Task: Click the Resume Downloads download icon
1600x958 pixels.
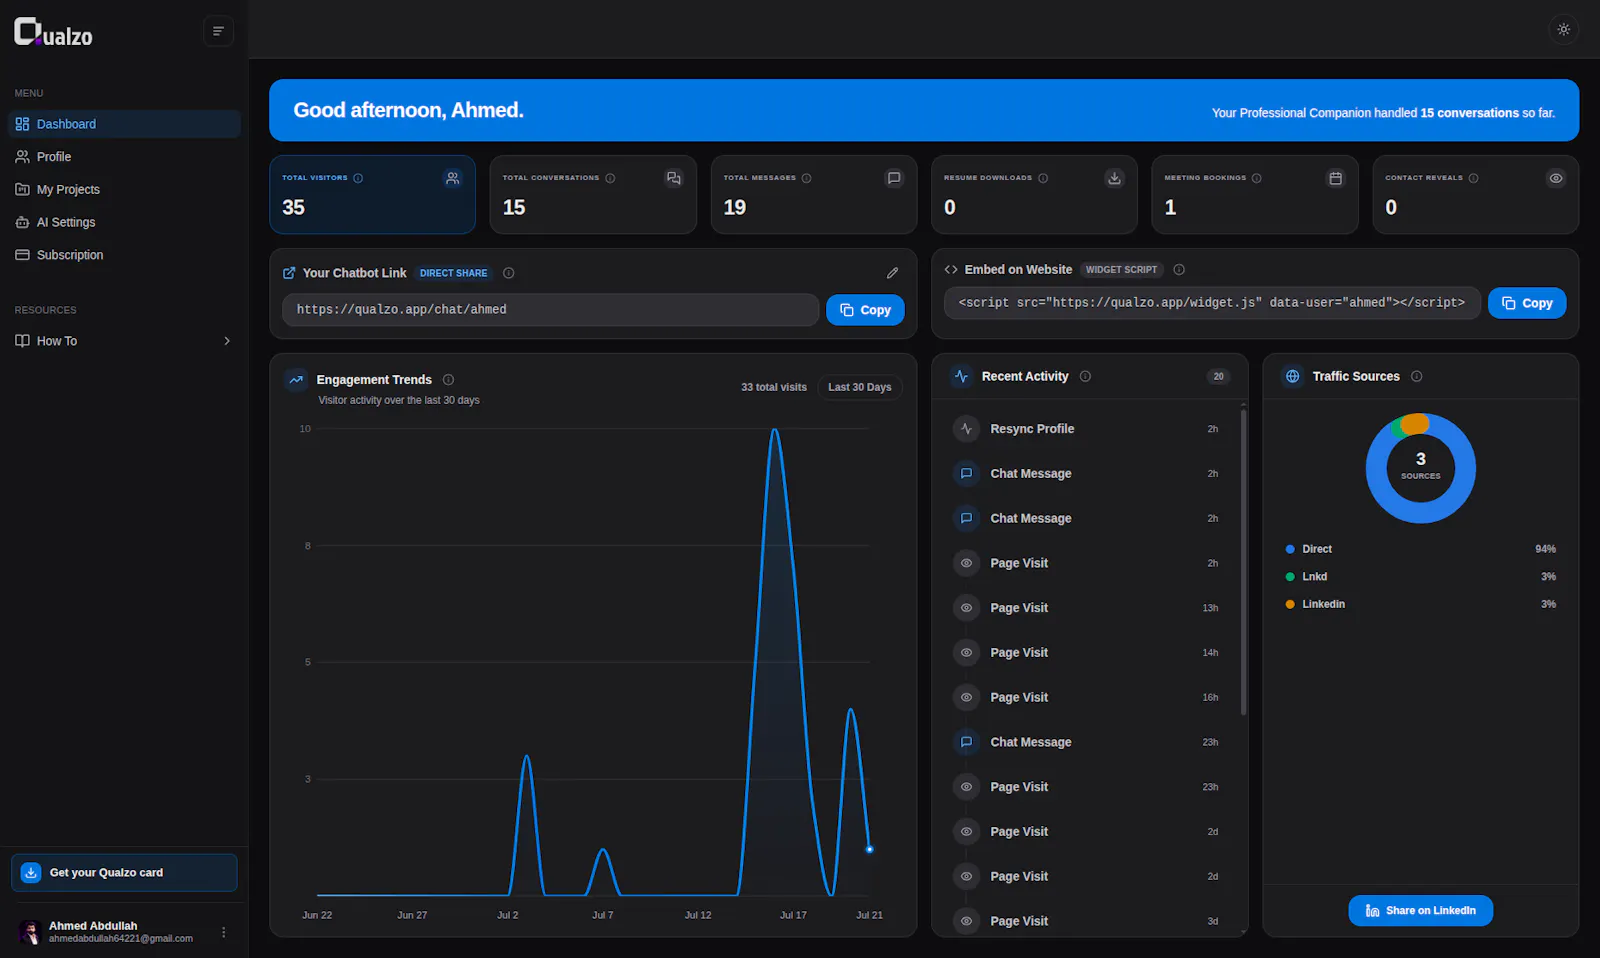Action: point(1114,178)
